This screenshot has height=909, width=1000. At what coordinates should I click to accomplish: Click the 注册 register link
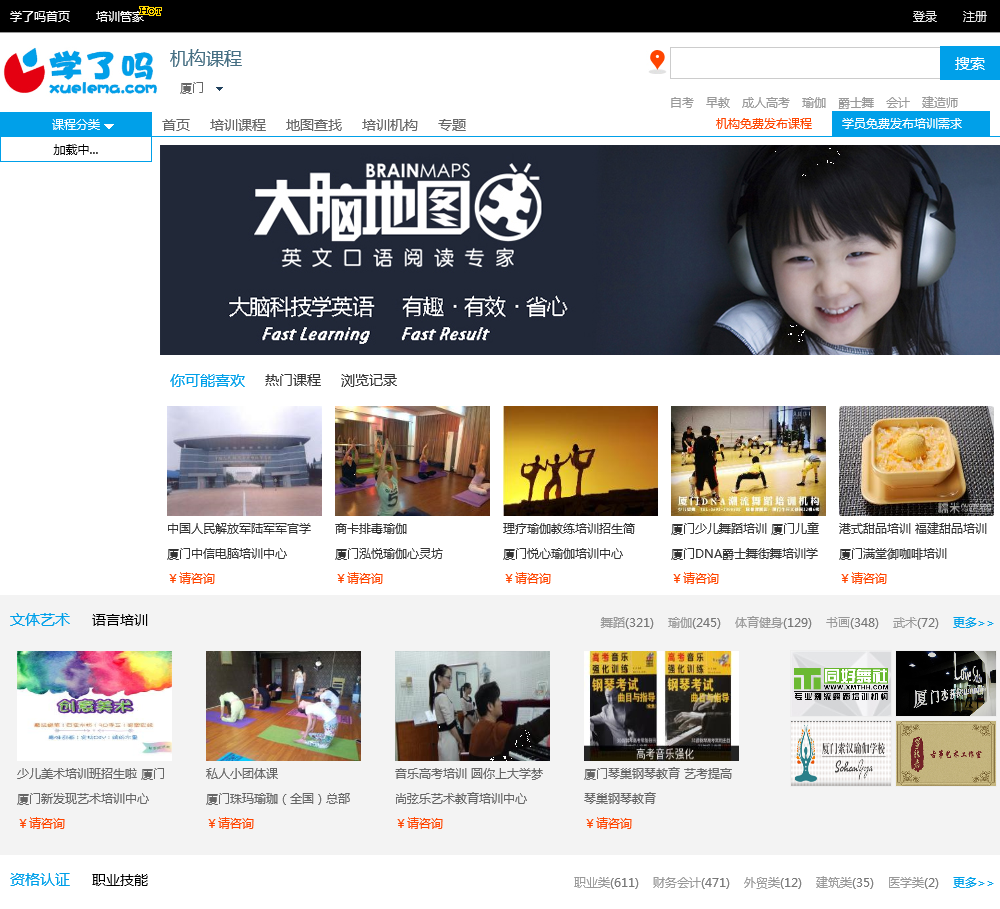tap(974, 17)
